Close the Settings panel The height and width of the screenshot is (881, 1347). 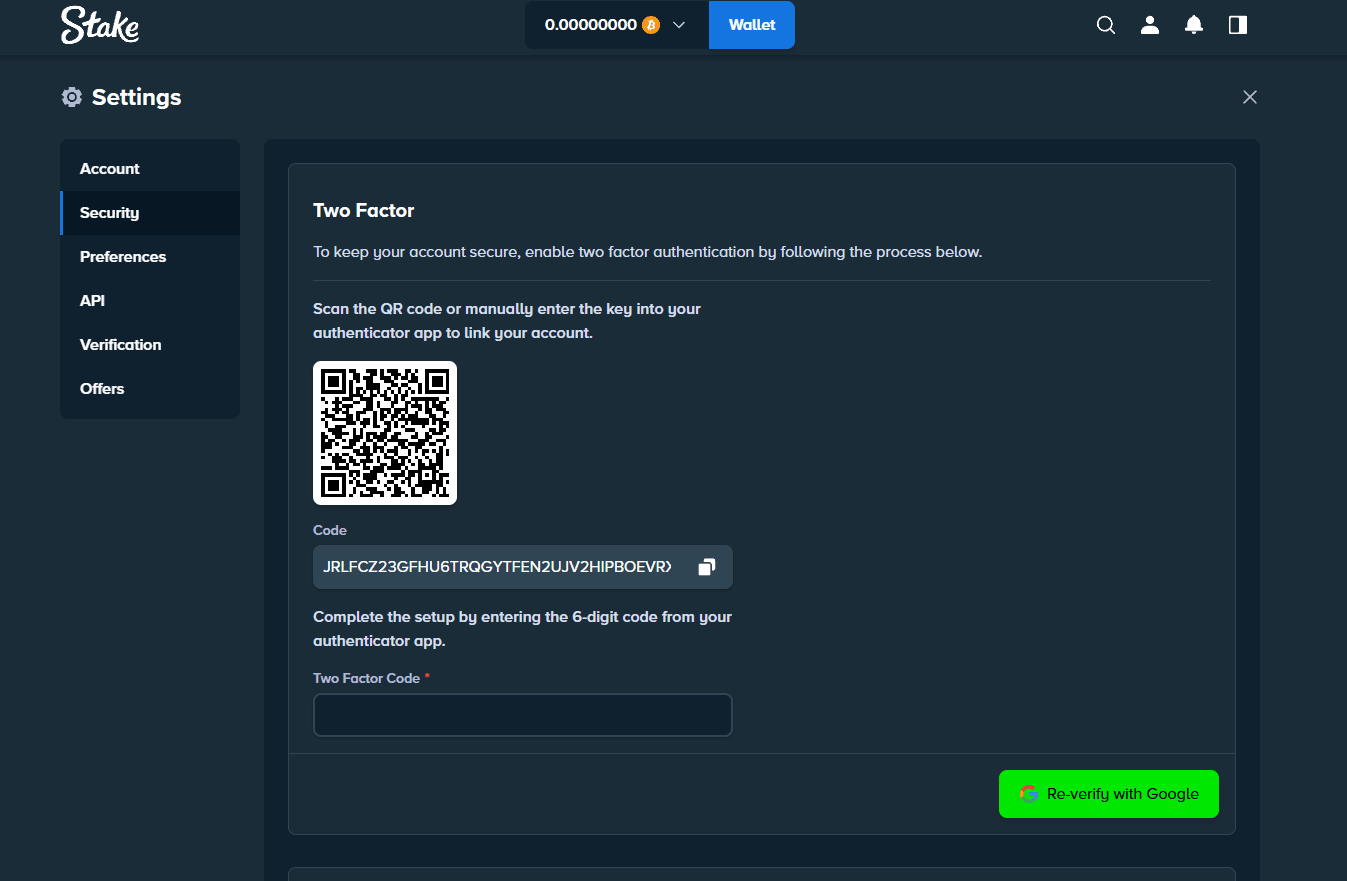pos(1249,96)
